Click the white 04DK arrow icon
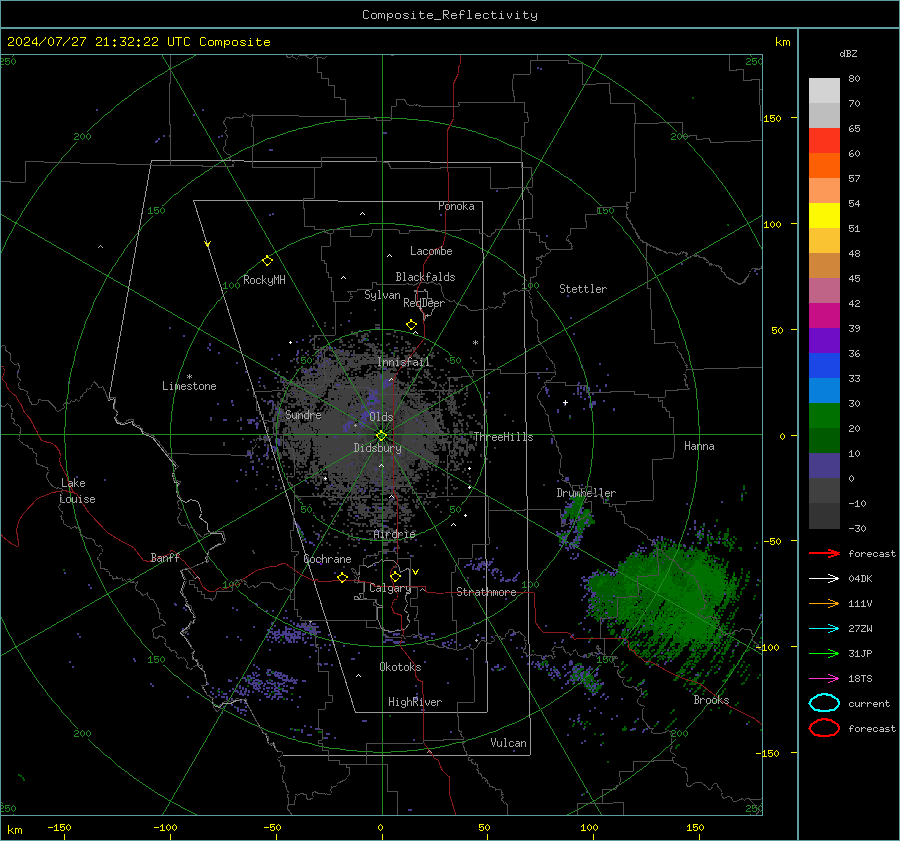The height and width of the screenshot is (841, 900). coord(824,578)
